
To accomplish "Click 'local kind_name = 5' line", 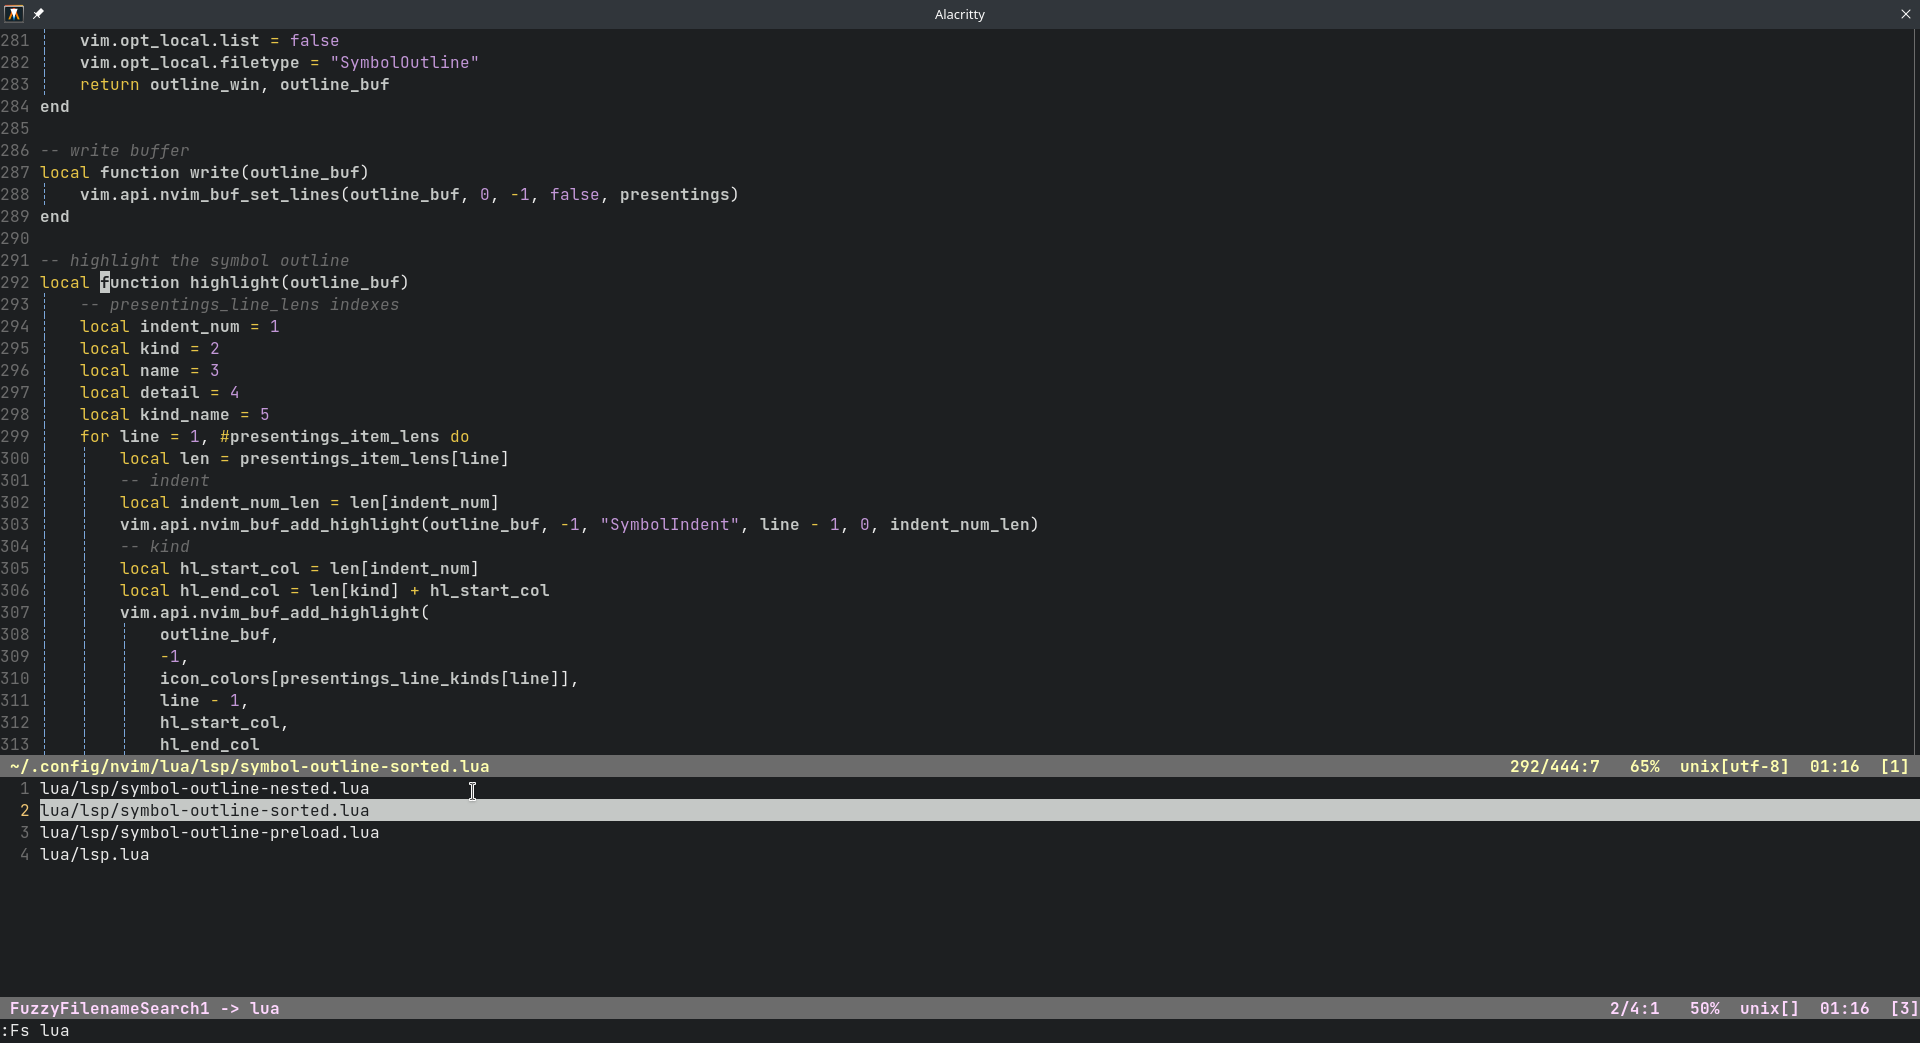I will pyautogui.click(x=174, y=415).
